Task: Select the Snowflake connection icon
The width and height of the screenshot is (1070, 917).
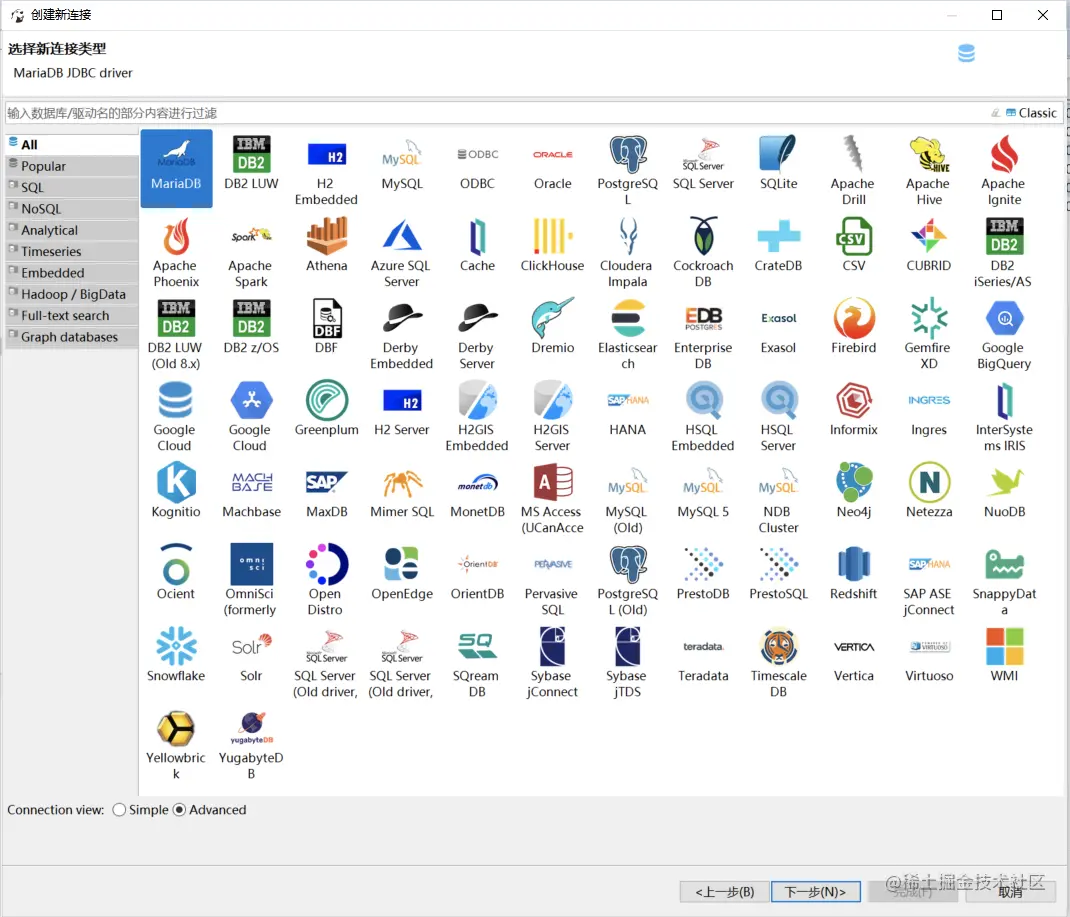Action: click(176, 645)
